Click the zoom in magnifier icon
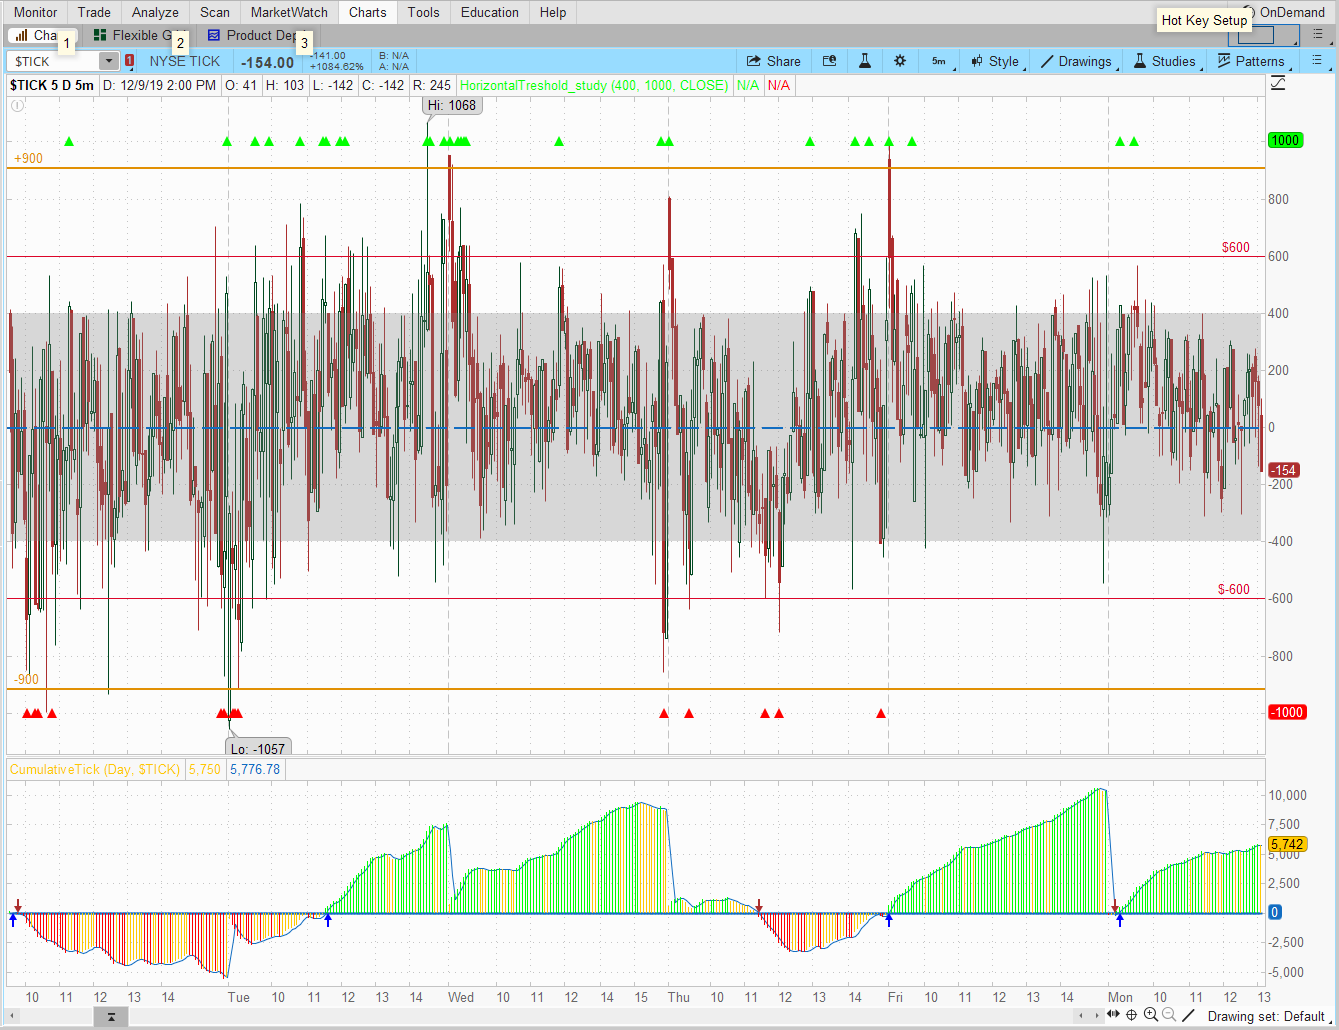Screen dimensions: 1339x1030 [1150, 1015]
